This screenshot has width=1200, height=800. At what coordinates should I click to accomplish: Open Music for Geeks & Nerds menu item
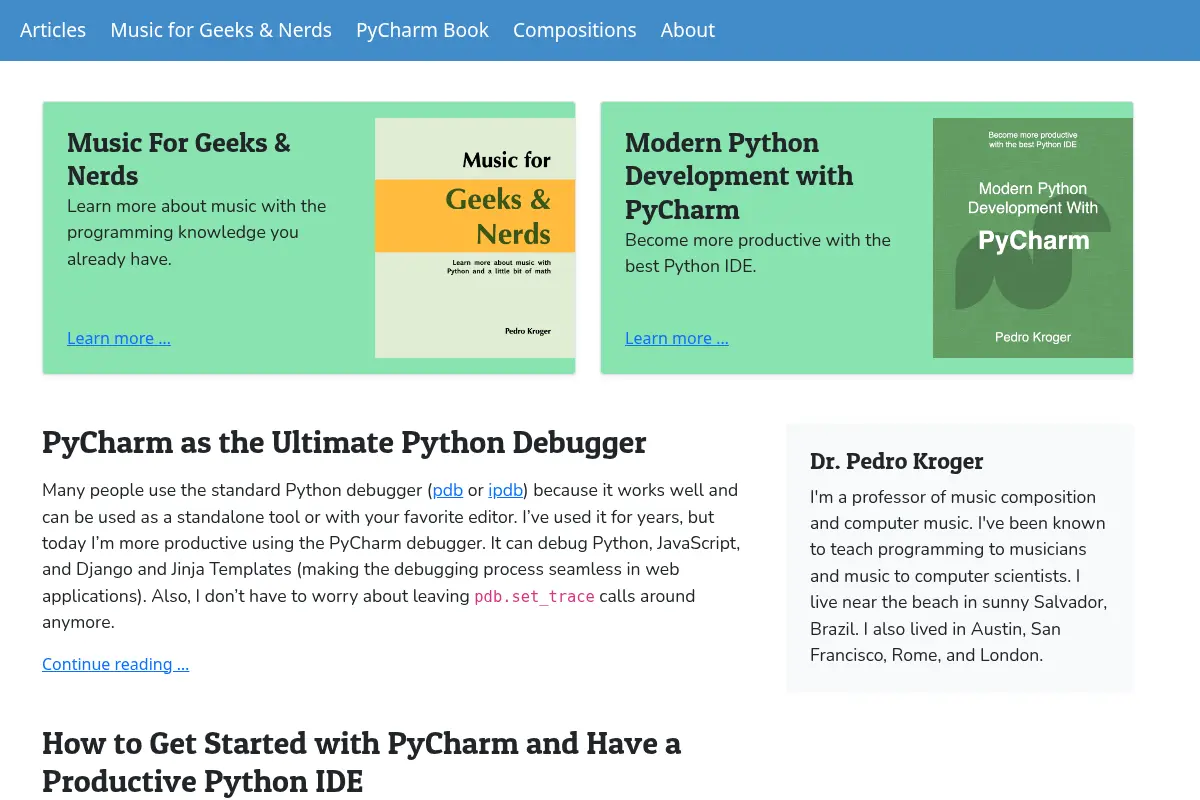[x=221, y=30]
